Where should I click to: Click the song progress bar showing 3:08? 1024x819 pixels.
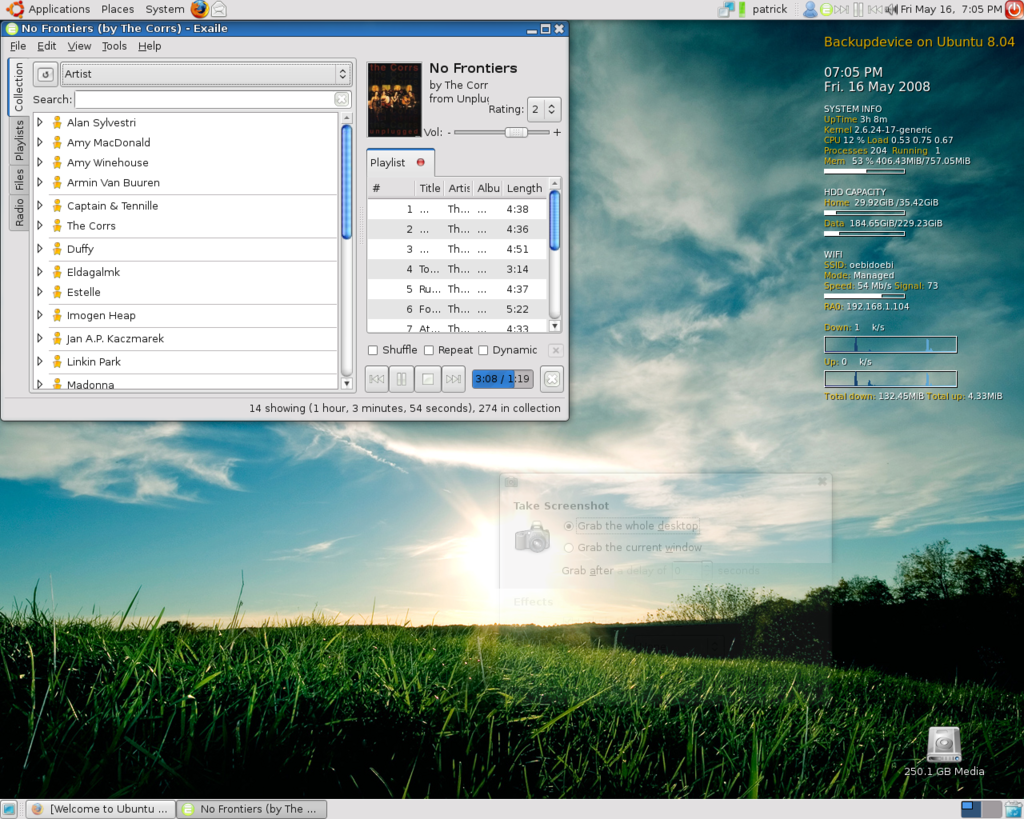tap(502, 379)
